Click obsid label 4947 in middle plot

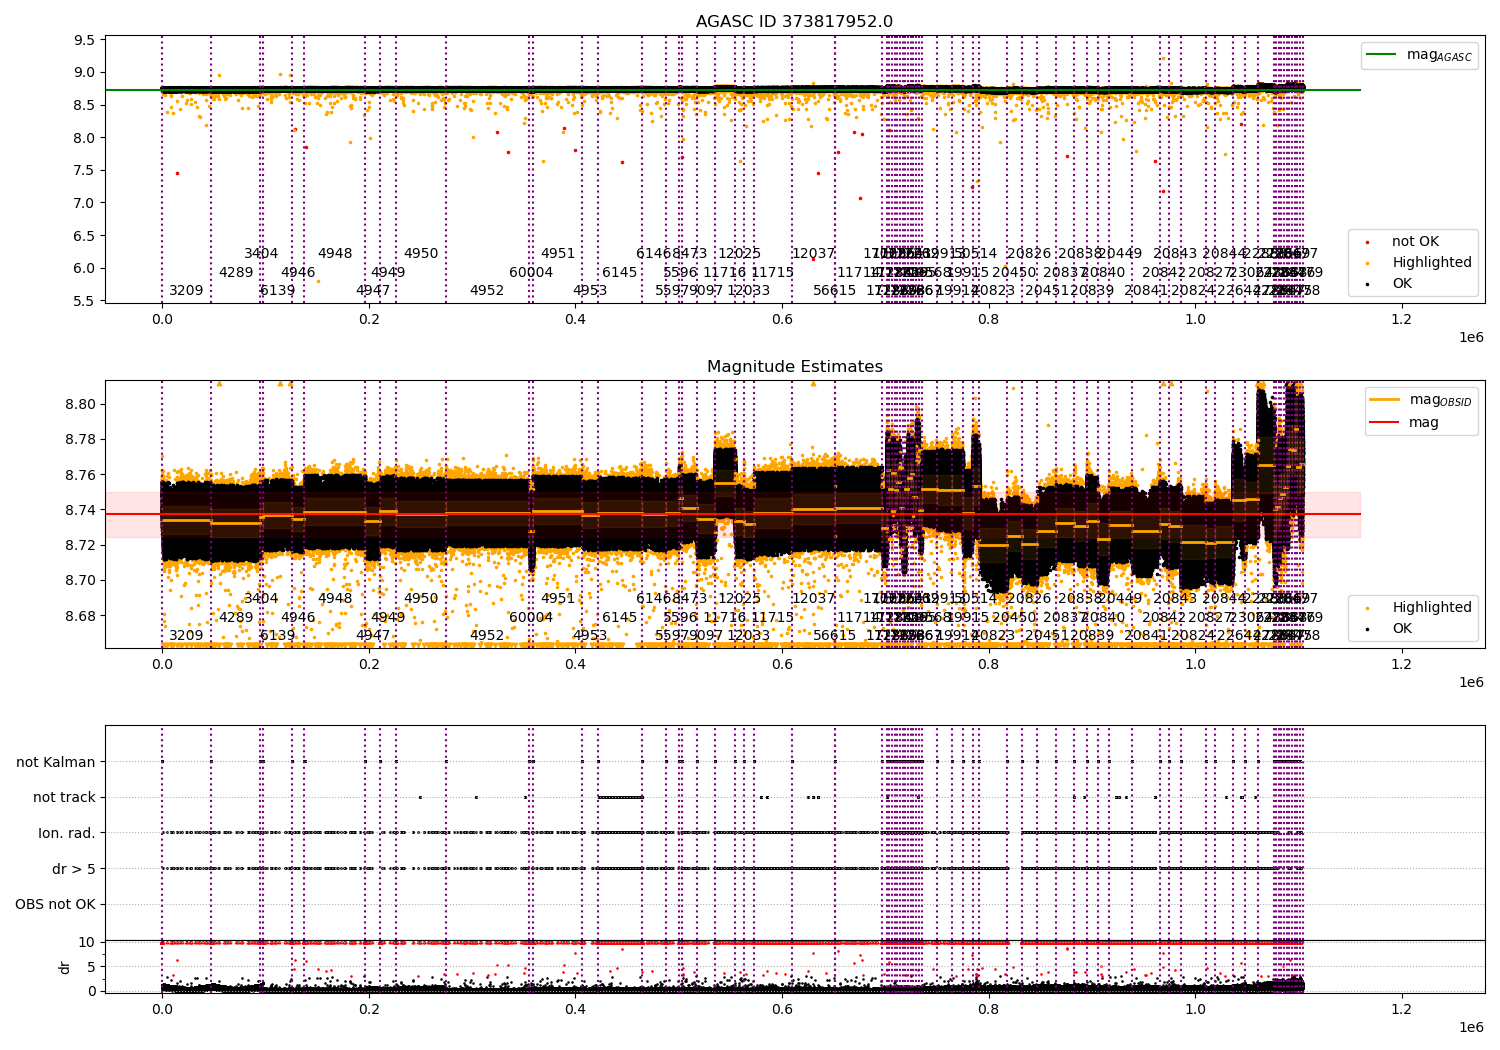point(373,636)
